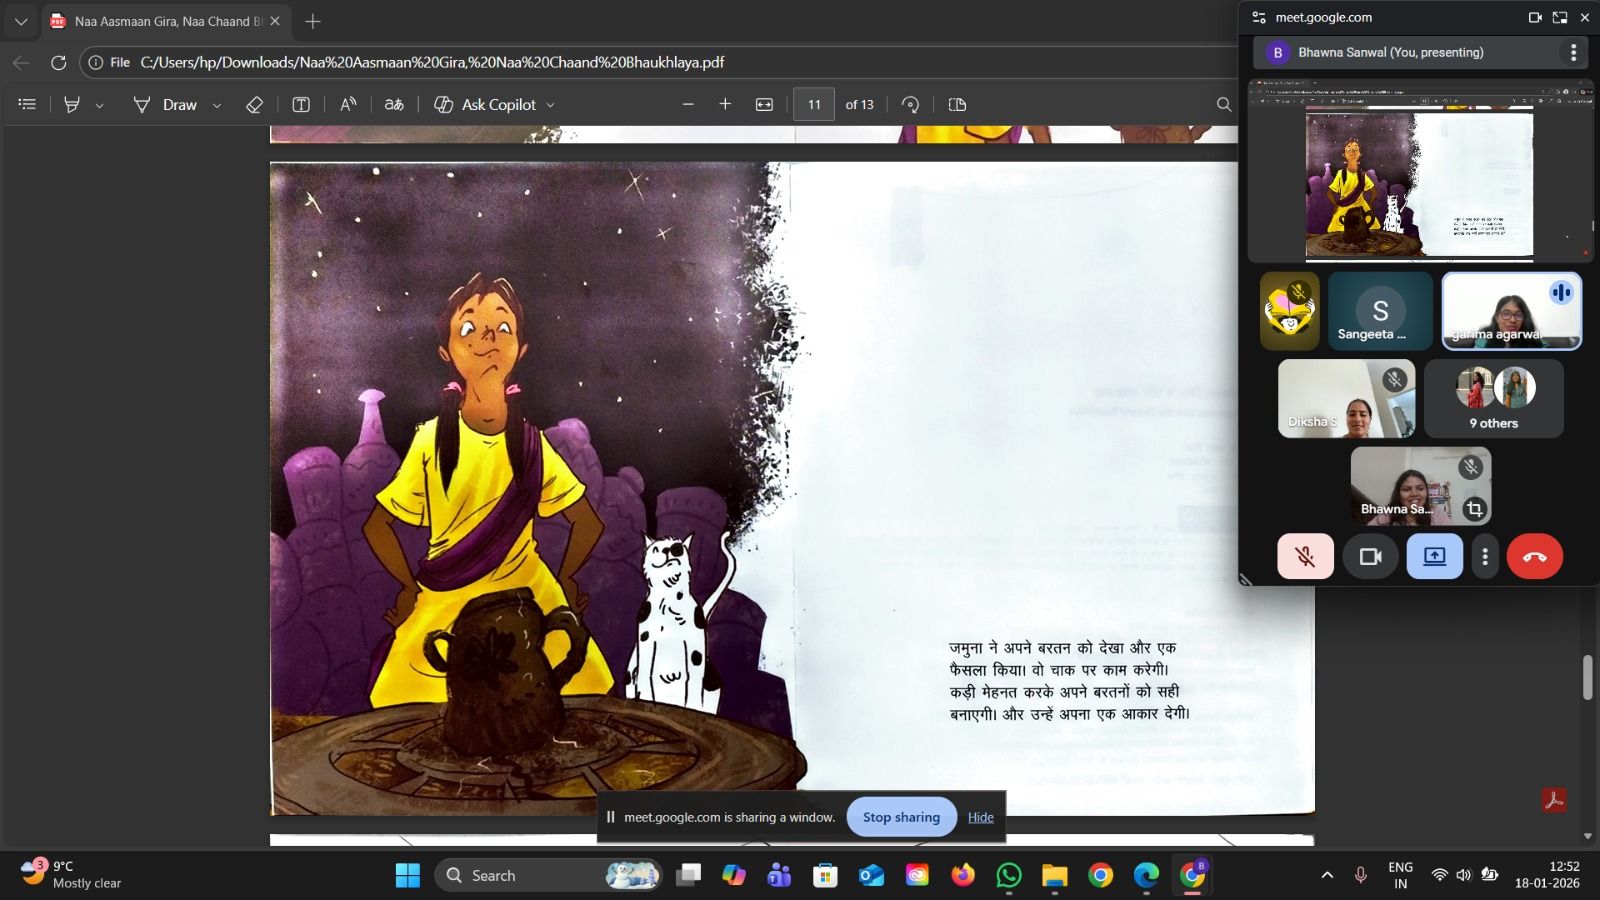This screenshot has width=1600, height=900.
Task: Toggle fit to width view
Action: click(764, 104)
